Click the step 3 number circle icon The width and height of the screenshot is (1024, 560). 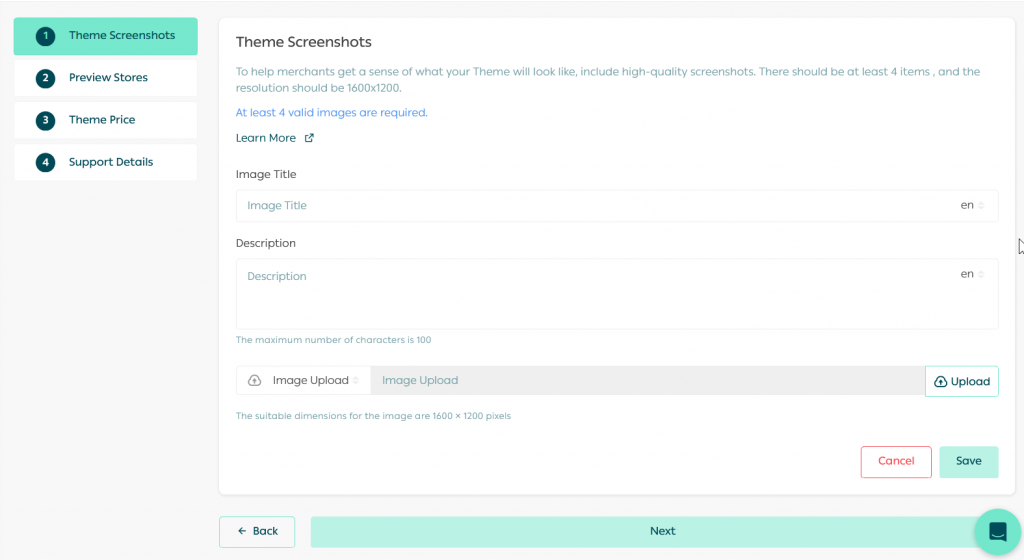pyautogui.click(x=45, y=120)
